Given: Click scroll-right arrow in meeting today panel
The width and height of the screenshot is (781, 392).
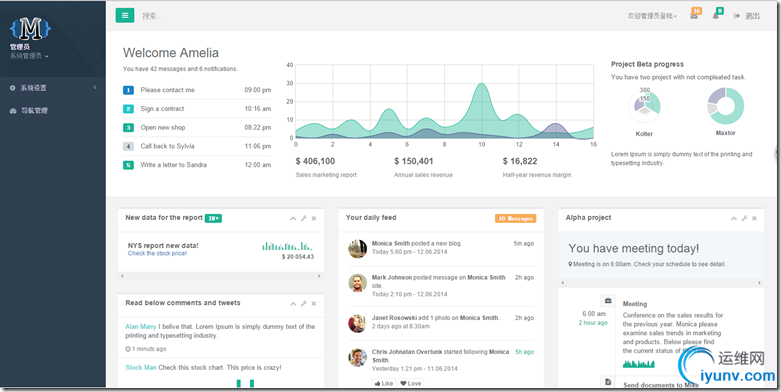Looking at the screenshot, I should [x=760, y=283].
